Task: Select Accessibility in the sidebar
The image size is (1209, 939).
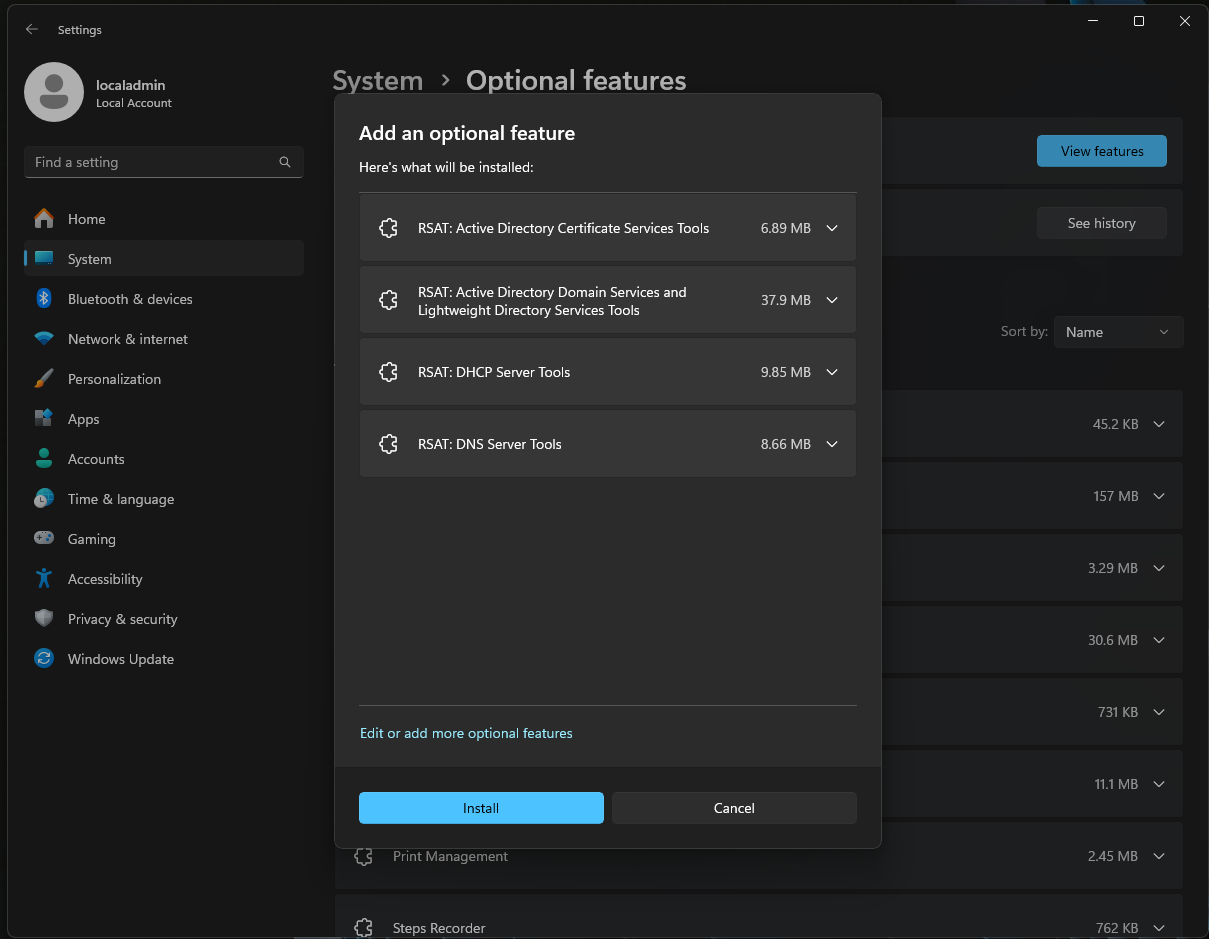Action: 105,579
